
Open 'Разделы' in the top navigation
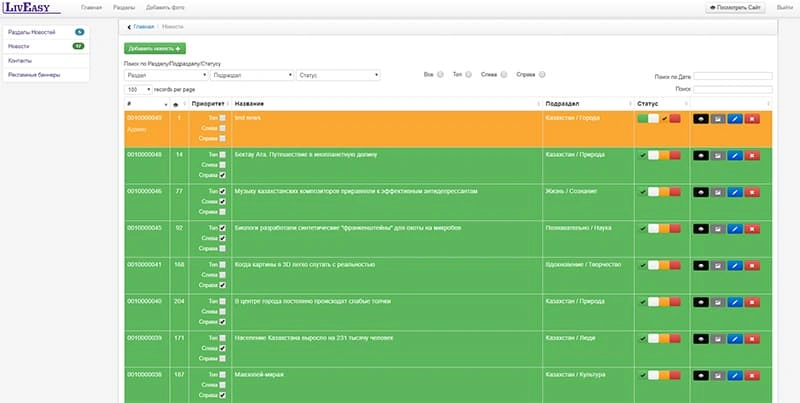click(x=124, y=8)
